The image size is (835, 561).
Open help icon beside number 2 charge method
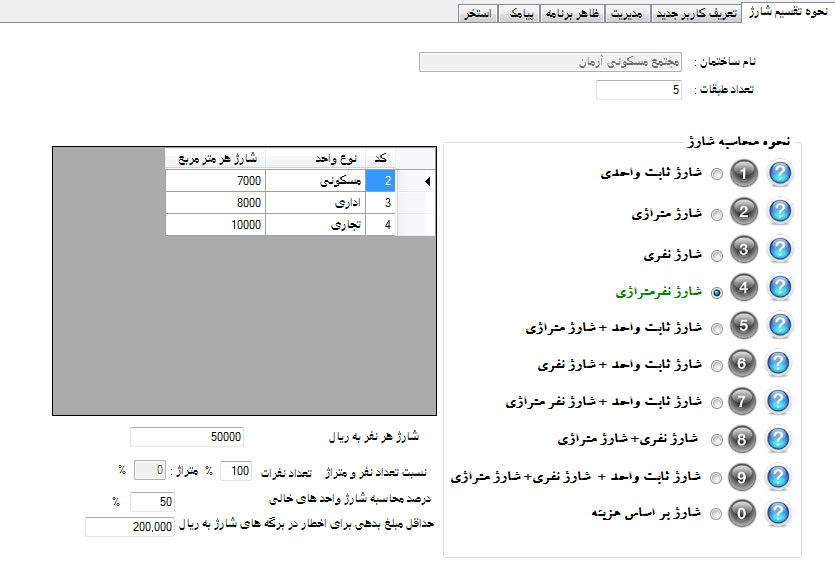pos(780,211)
